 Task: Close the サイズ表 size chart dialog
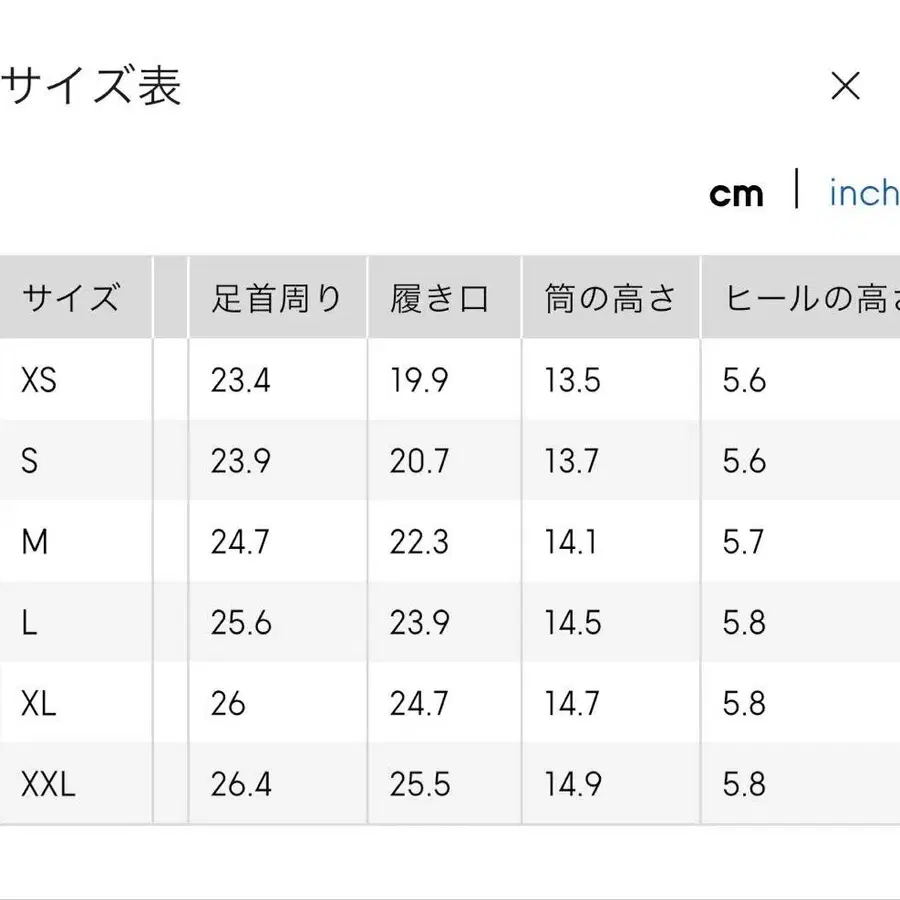[x=846, y=88]
